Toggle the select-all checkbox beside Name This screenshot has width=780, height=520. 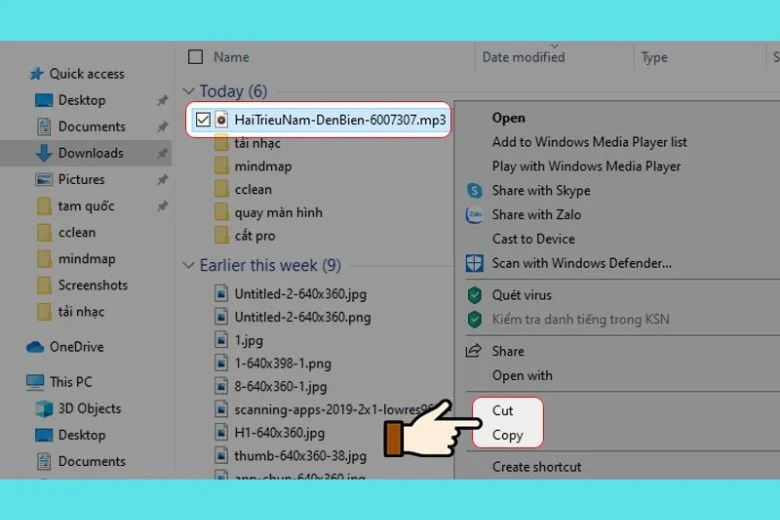click(x=195, y=57)
